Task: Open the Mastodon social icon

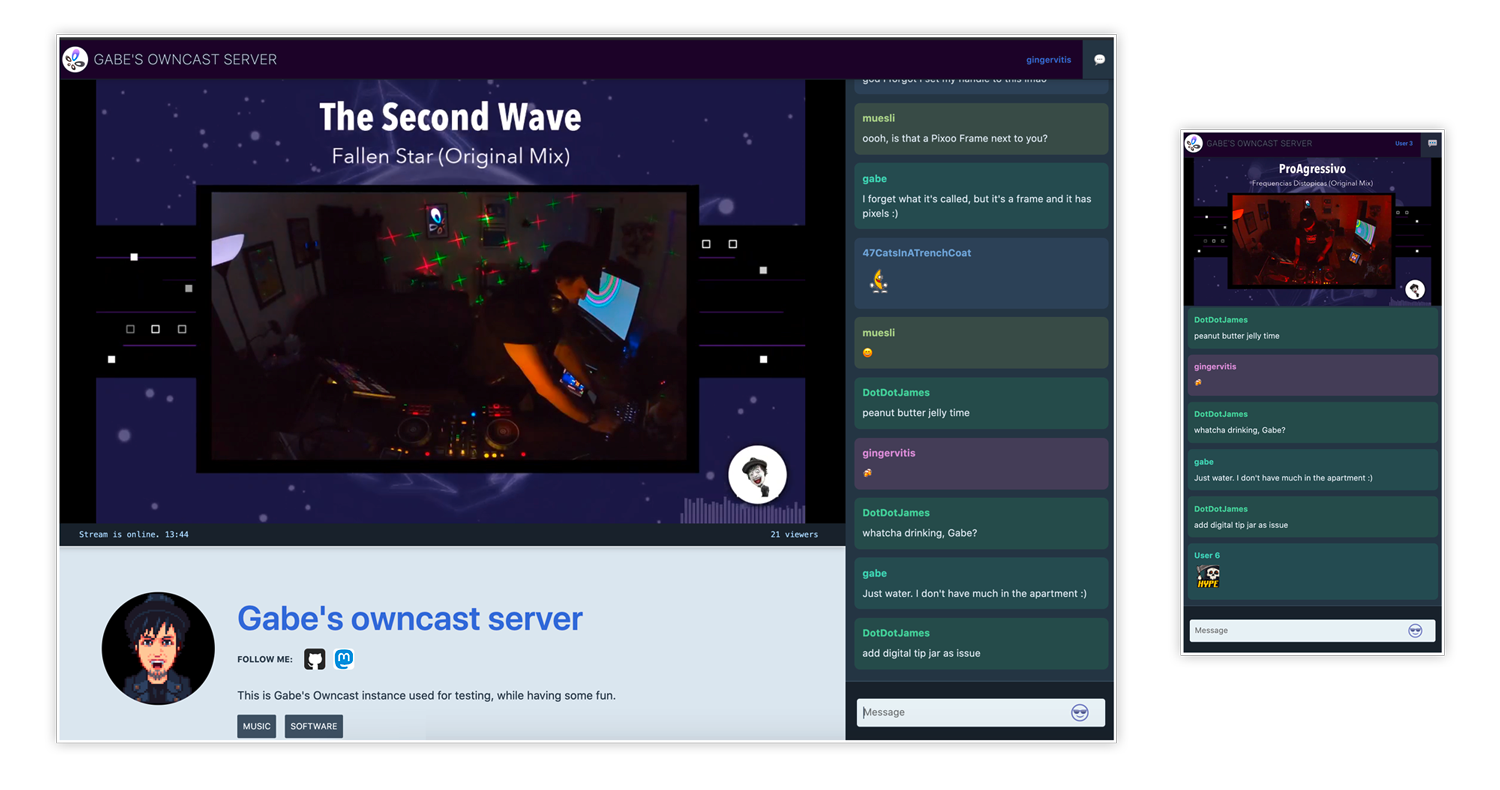Action: pos(344,659)
